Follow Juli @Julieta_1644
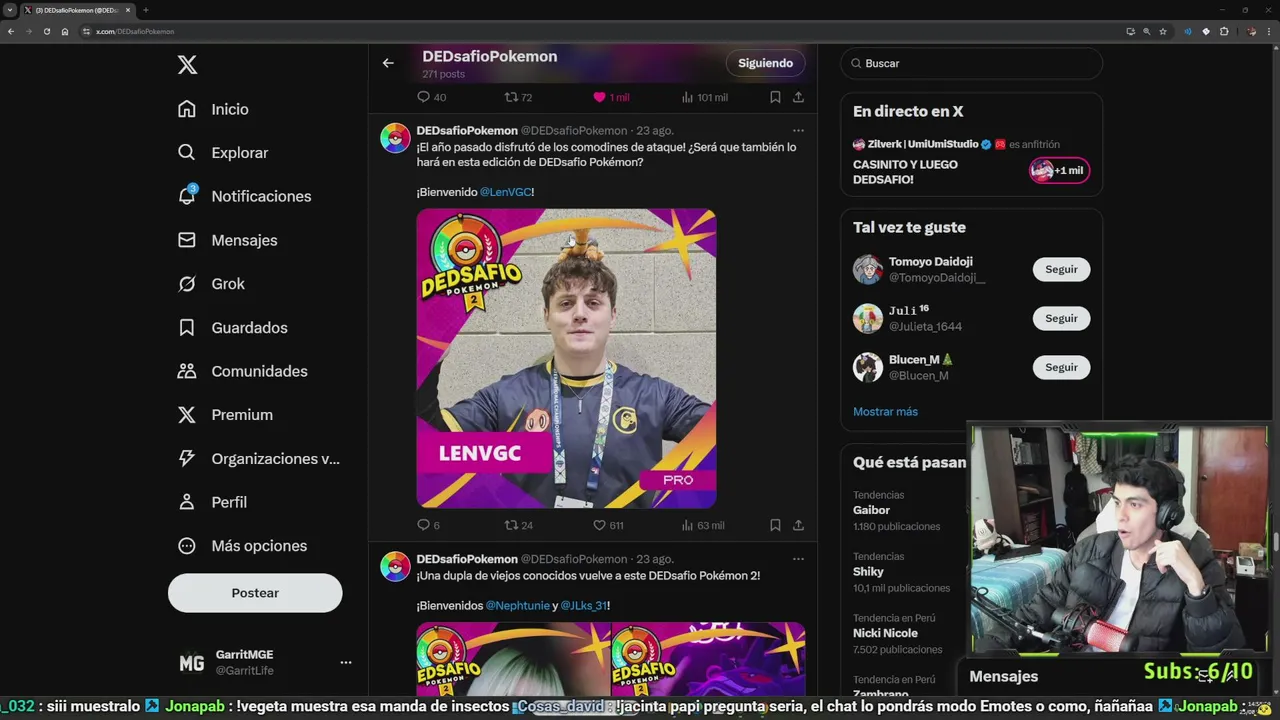The image size is (1280, 720). [1061, 318]
